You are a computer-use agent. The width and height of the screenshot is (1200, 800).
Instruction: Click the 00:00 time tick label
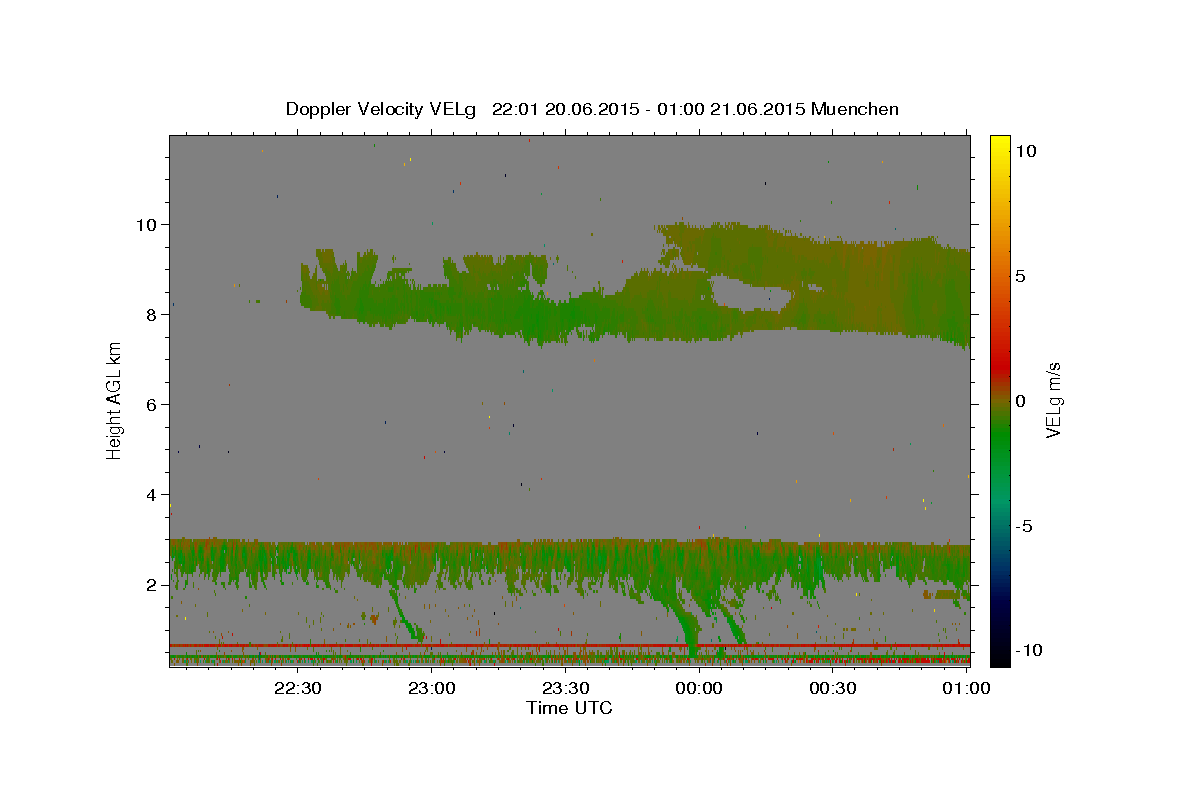click(699, 688)
